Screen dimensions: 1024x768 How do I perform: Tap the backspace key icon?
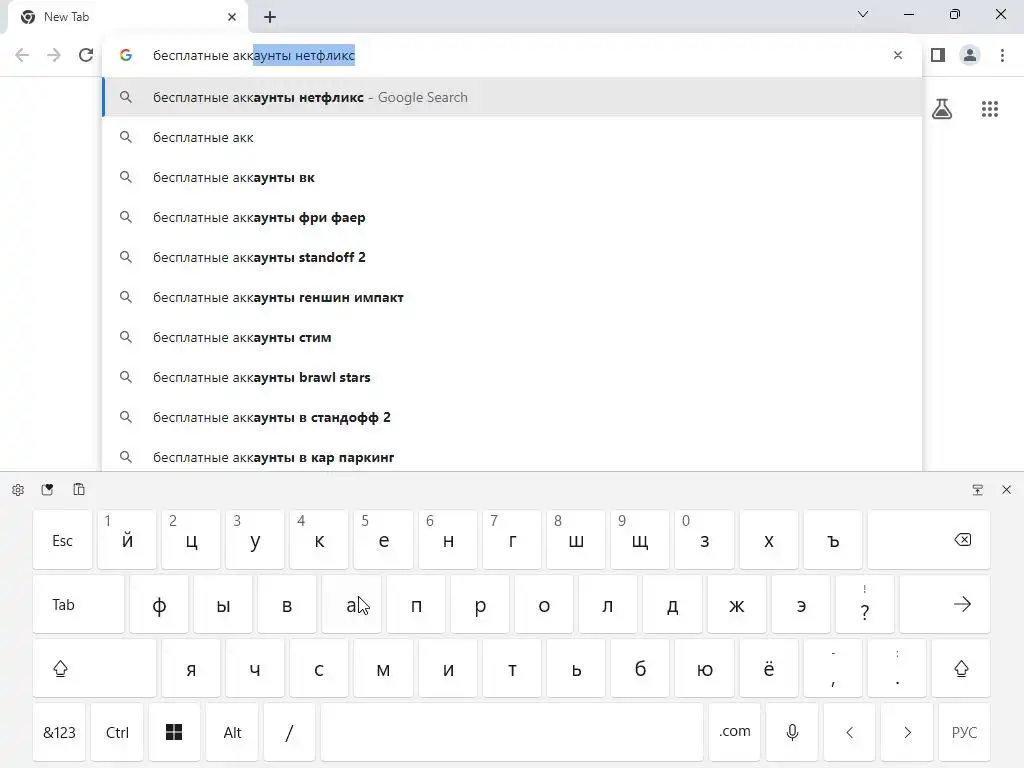point(929,540)
